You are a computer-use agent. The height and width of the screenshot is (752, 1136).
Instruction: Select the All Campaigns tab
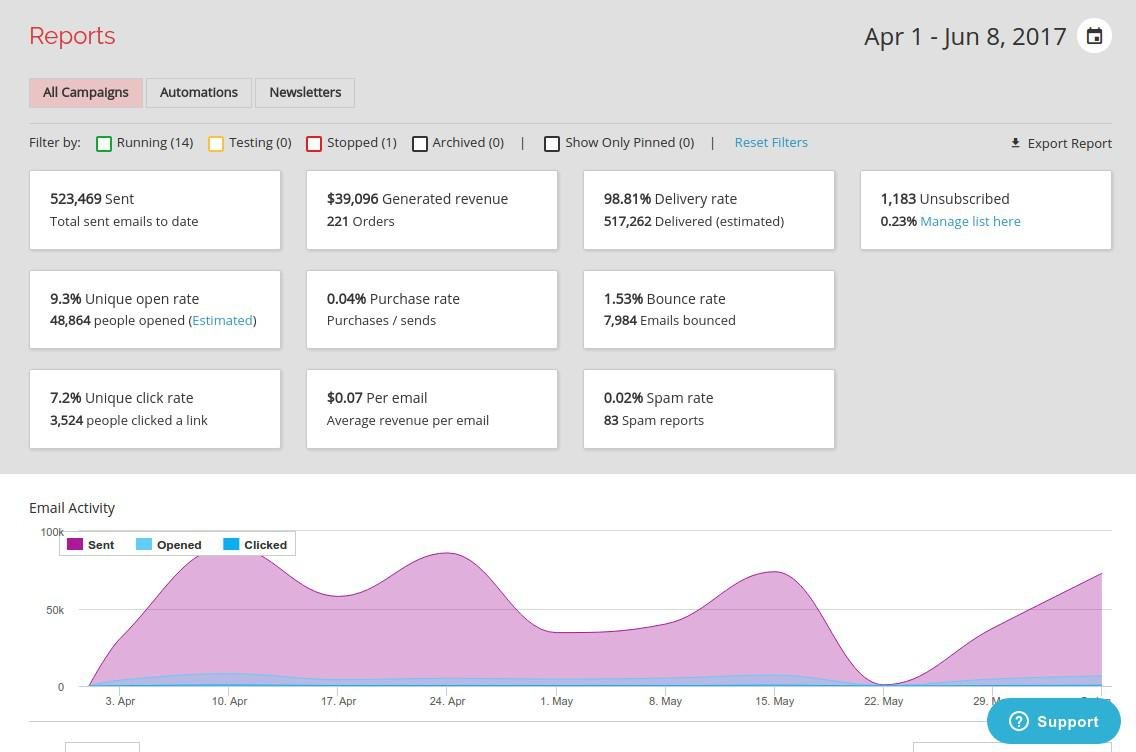click(x=86, y=92)
